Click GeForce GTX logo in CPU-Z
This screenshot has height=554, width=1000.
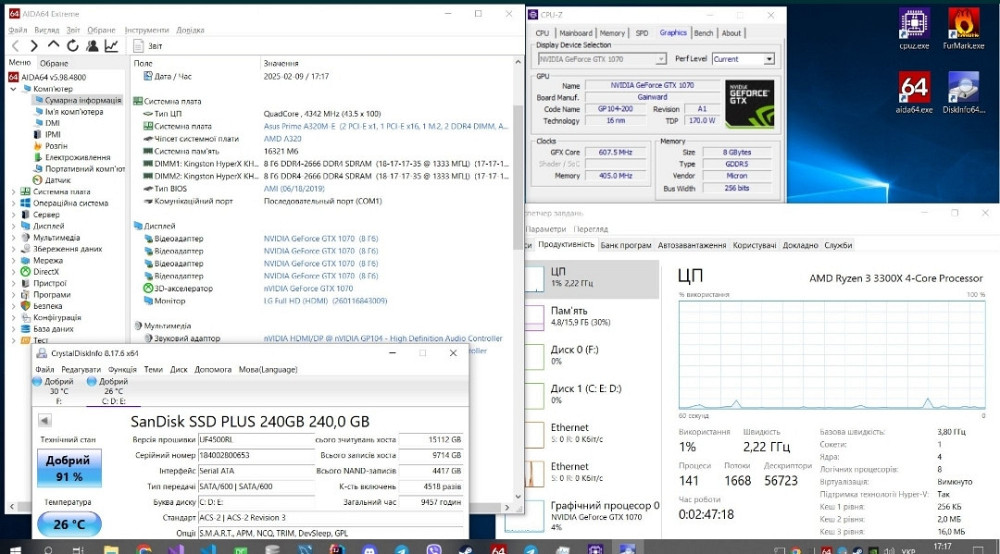point(749,104)
